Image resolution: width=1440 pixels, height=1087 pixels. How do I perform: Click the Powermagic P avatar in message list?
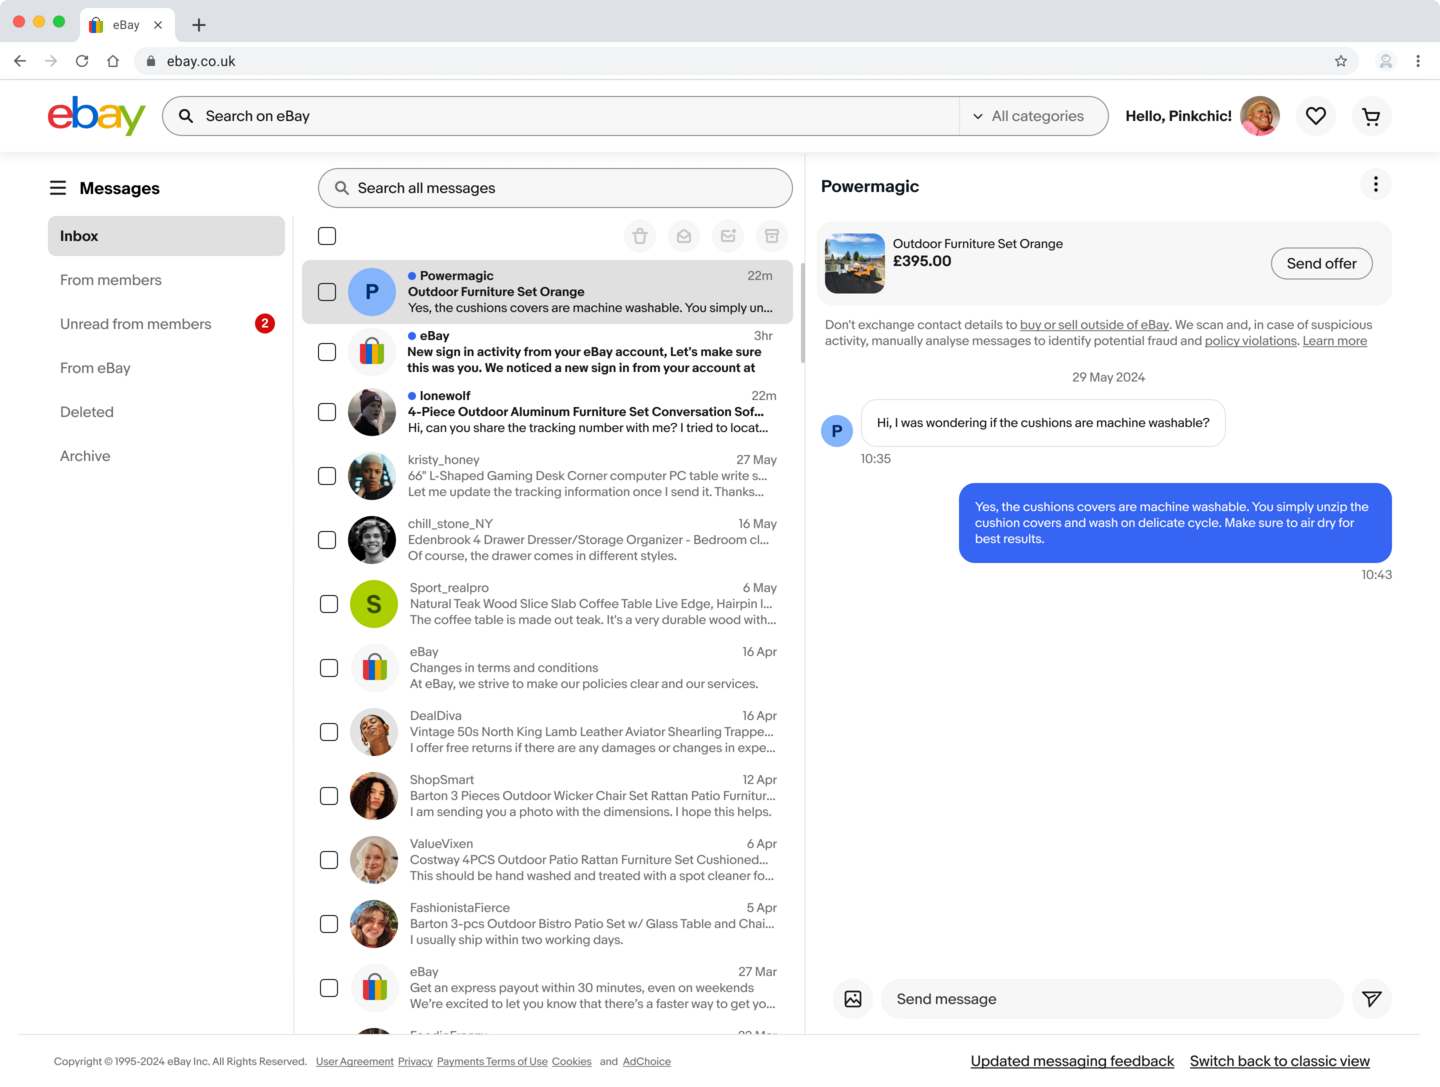tap(372, 292)
